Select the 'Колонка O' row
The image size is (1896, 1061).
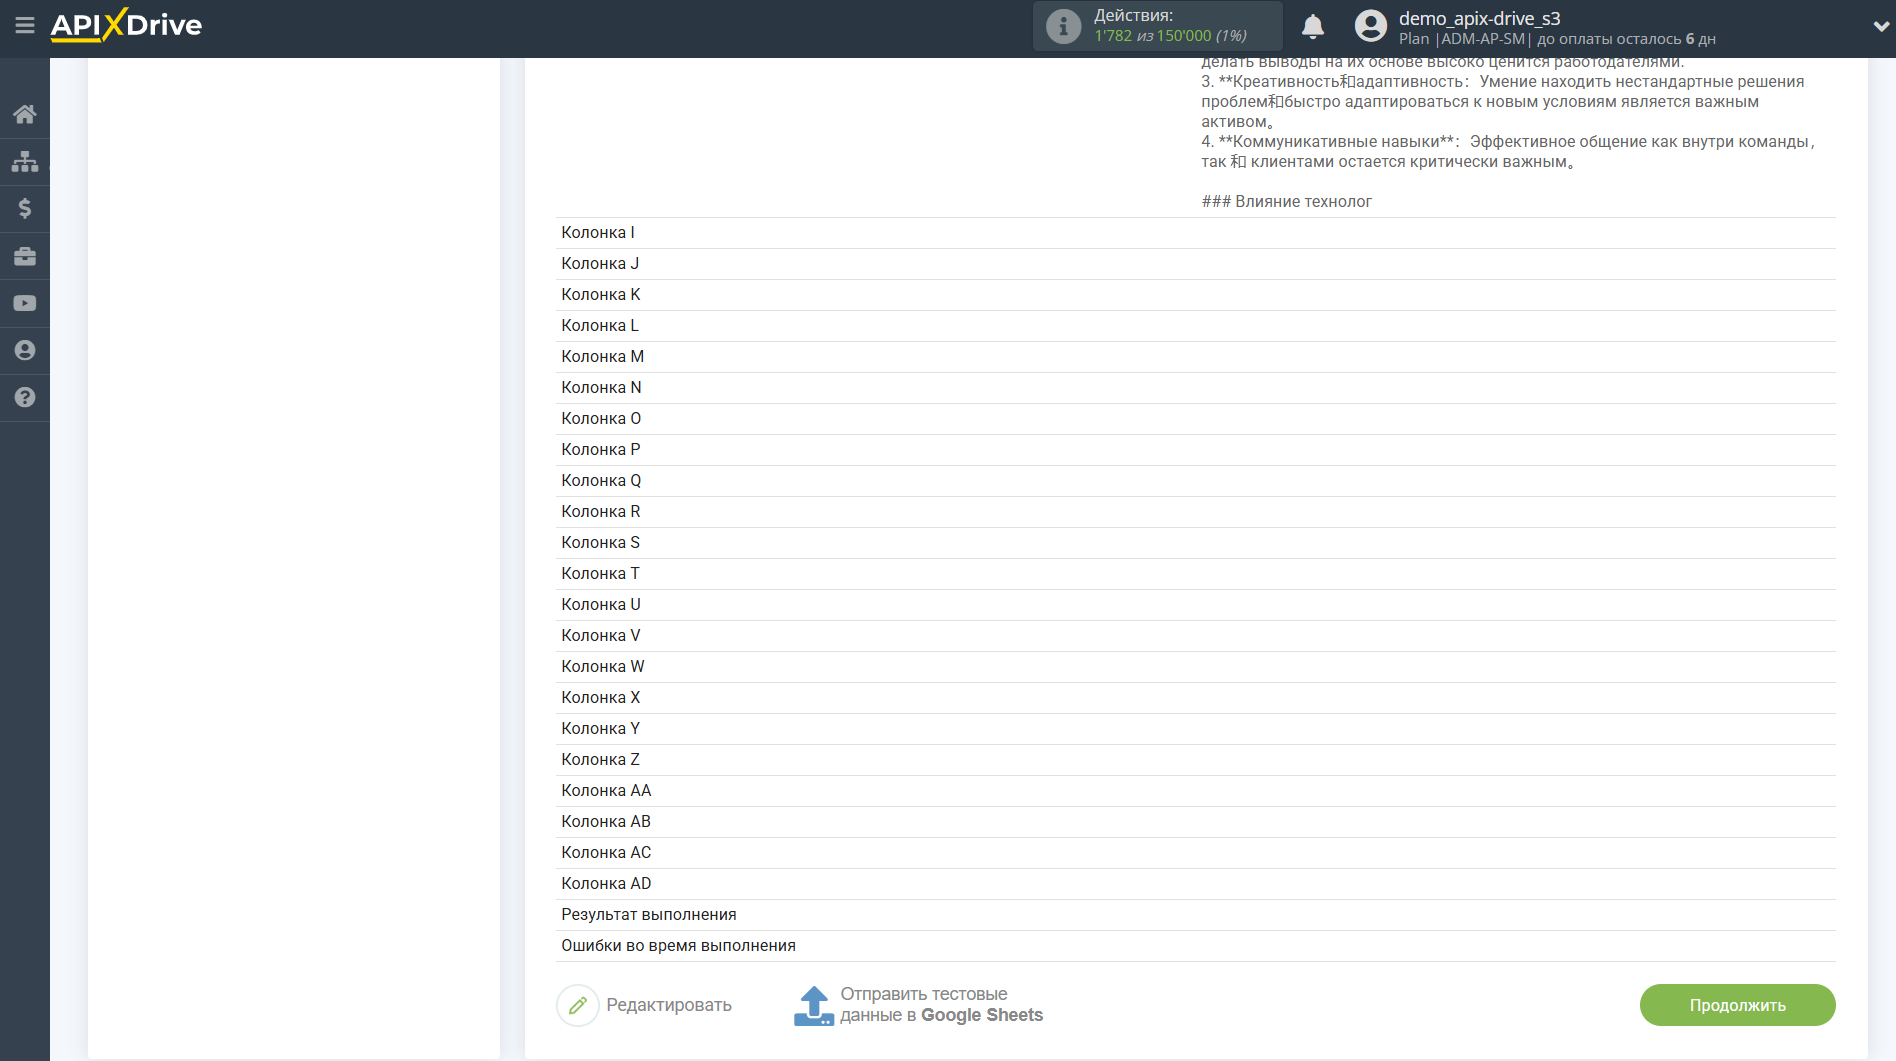pyautogui.click(x=1195, y=419)
